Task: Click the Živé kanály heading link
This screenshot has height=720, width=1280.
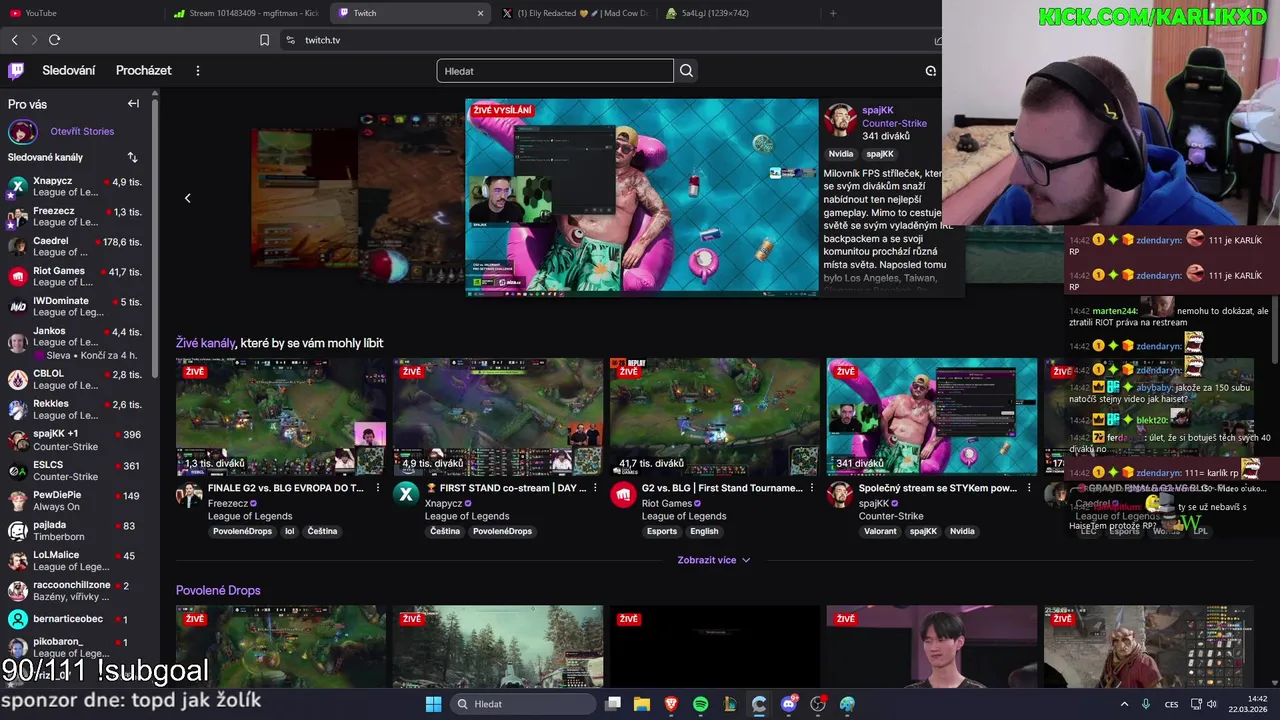Action: pos(206,343)
